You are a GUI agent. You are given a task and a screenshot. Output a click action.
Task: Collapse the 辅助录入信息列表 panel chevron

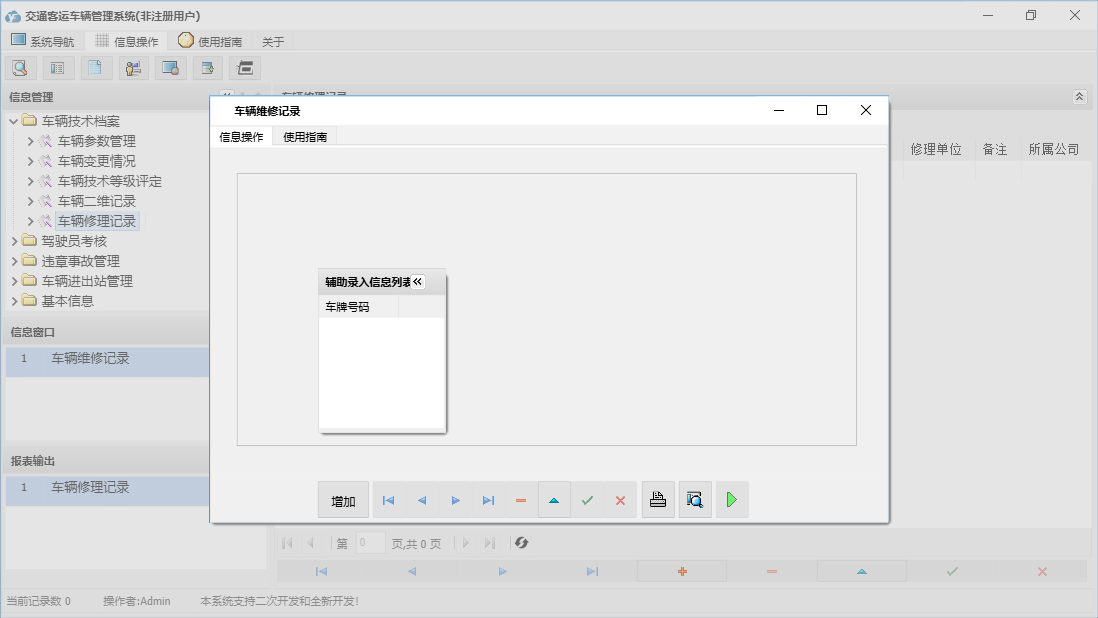coord(418,282)
